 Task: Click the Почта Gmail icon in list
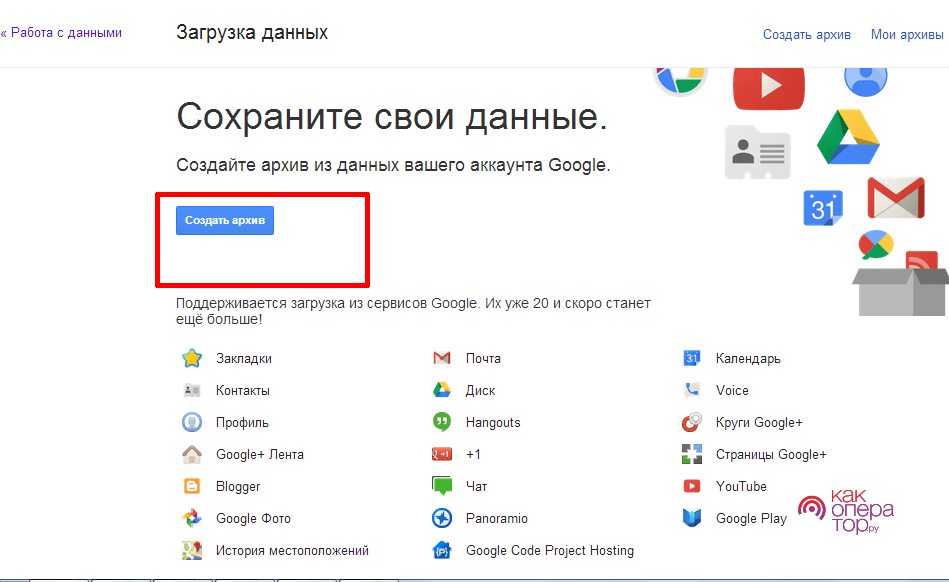(x=442, y=358)
